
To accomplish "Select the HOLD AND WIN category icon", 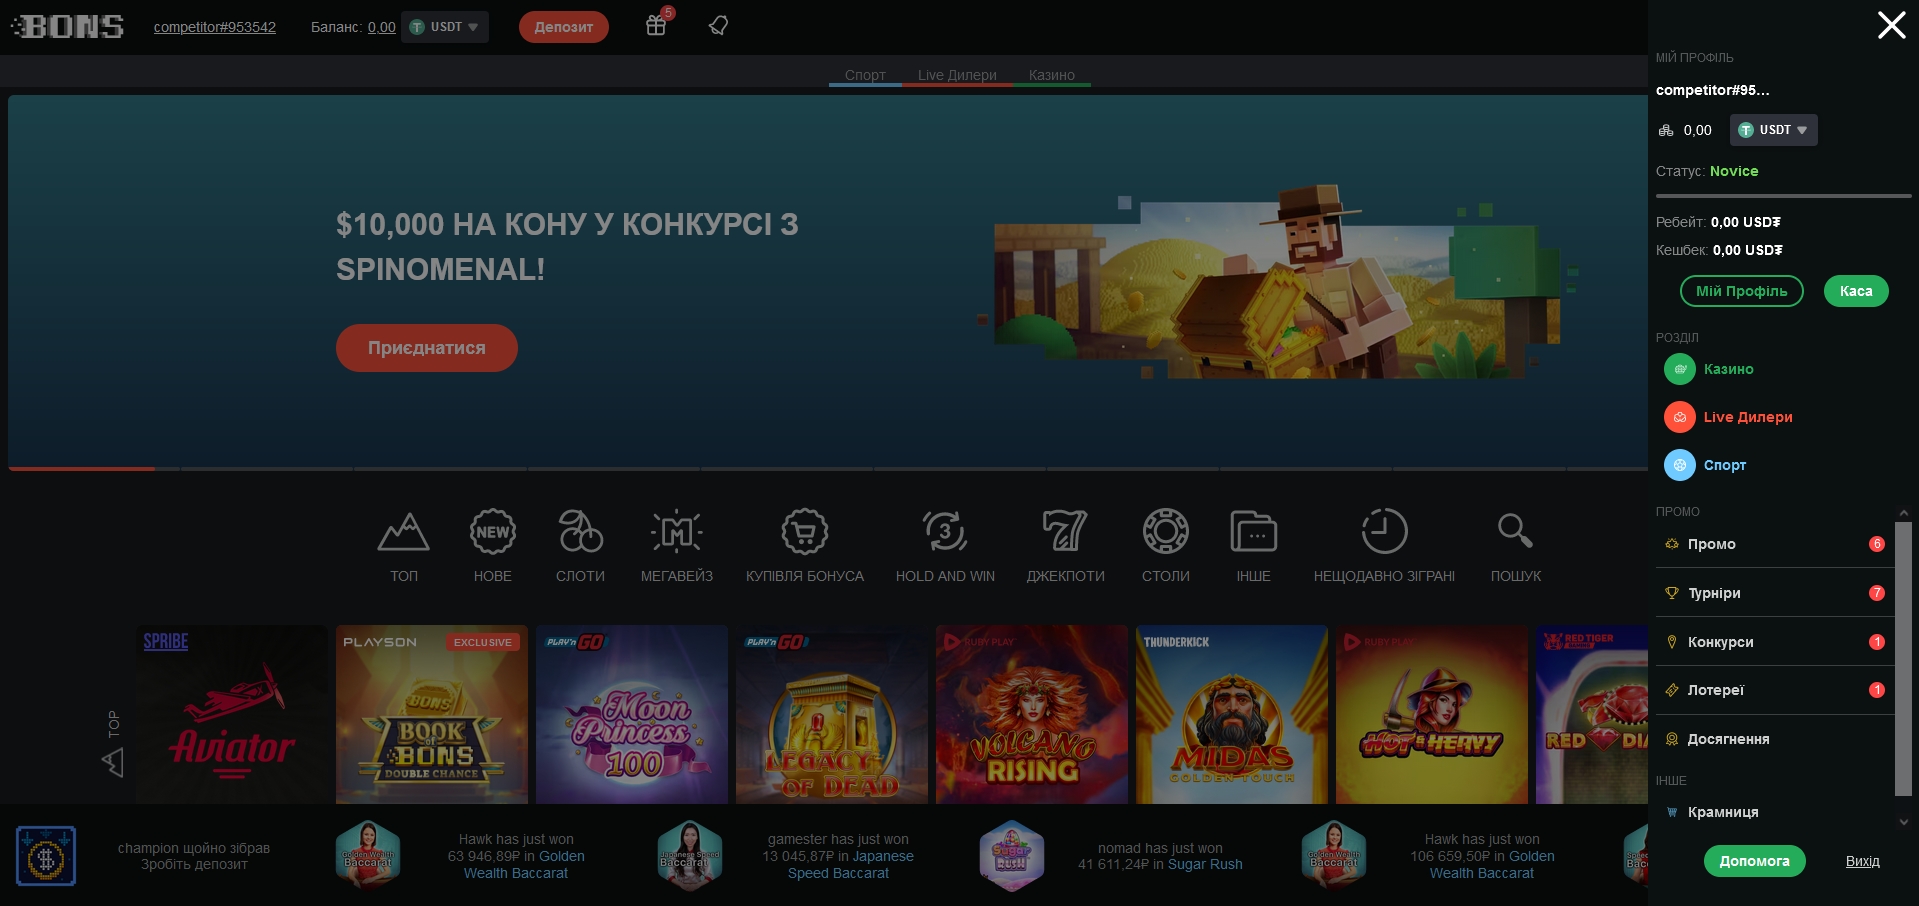I will tap(945, 532).
